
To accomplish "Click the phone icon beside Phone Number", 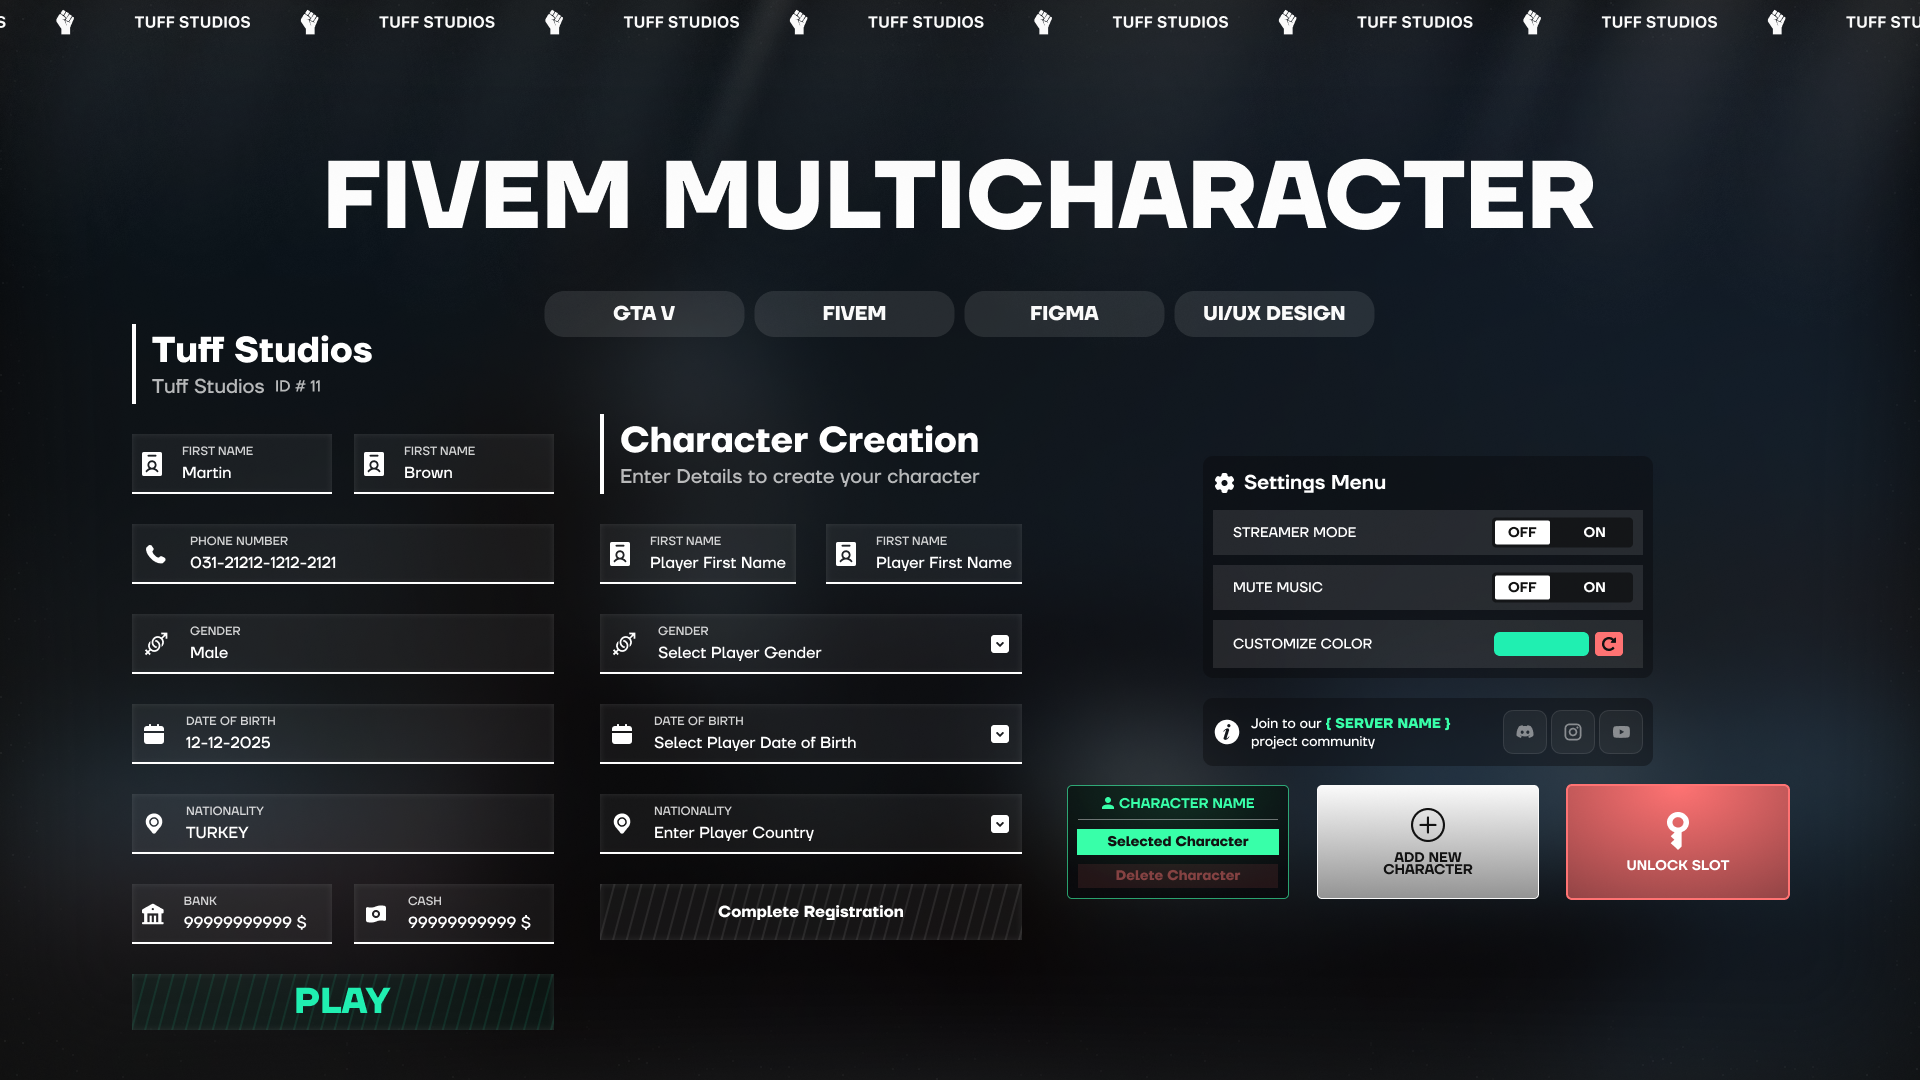I will point(156,554).
